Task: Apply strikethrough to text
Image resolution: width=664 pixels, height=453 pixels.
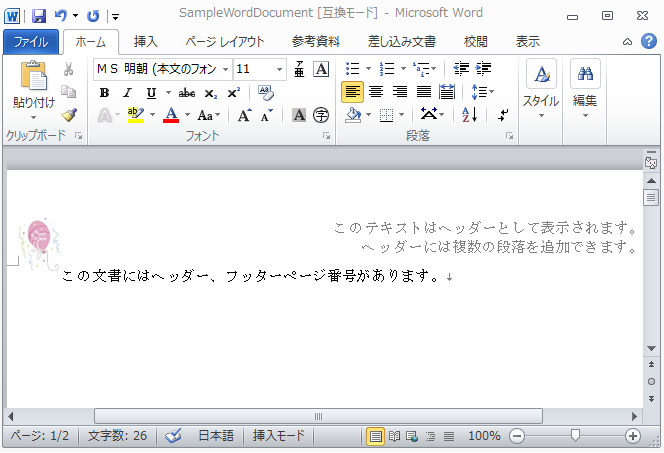Action: click(186, 93)
